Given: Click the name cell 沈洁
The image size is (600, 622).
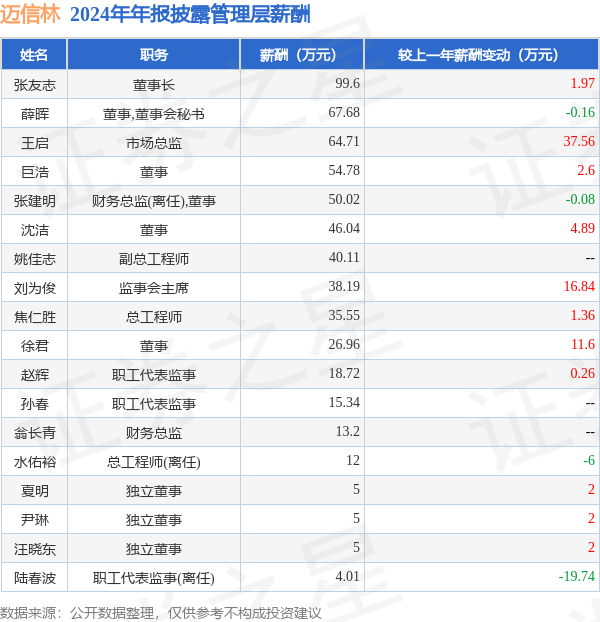Looking at the screenshot, I should point(35,230).
